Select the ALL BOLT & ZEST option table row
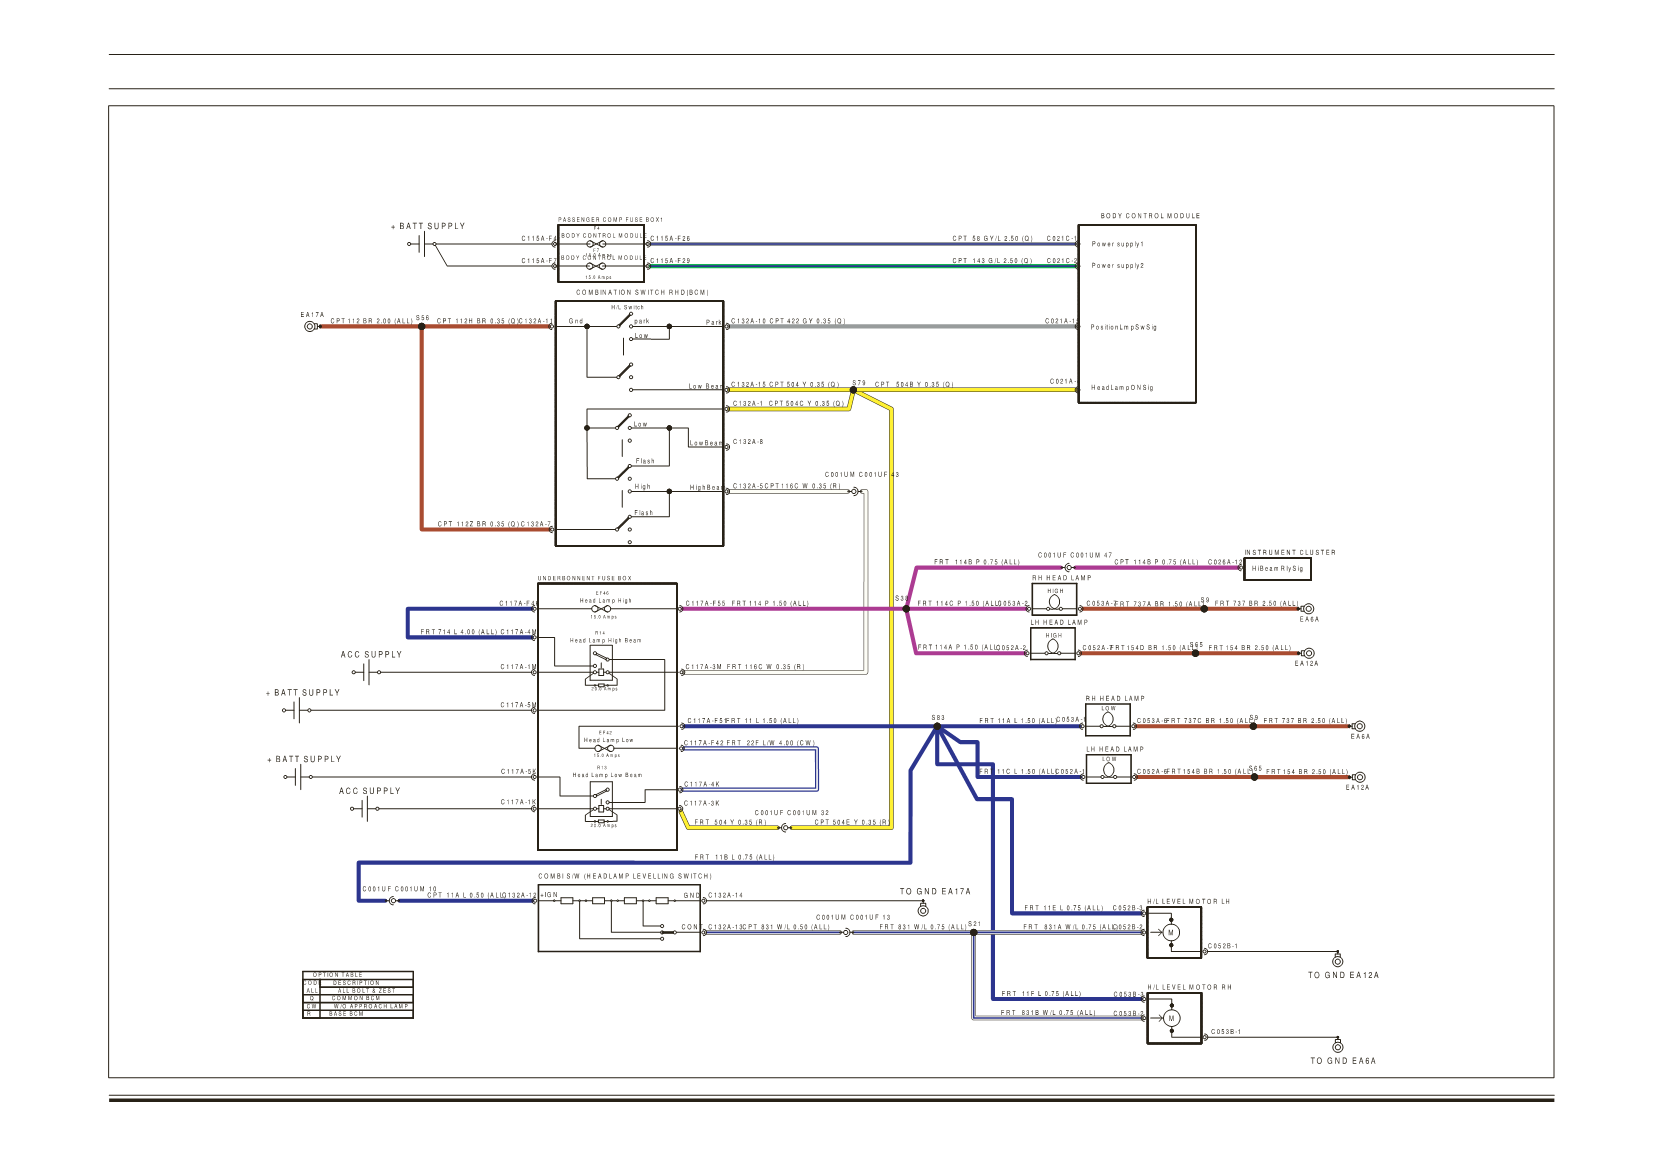Screen dimensions: 1663x1176 (358, 990)
